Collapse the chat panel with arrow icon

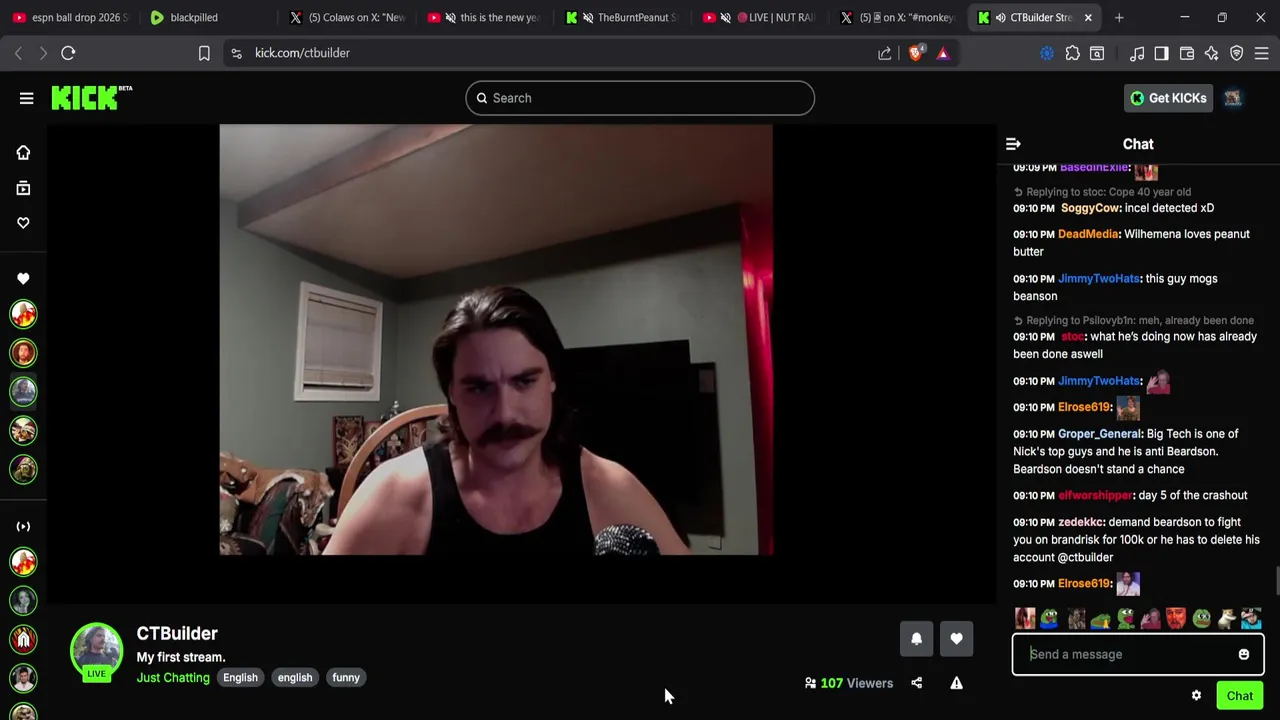tap(1013, 144)
